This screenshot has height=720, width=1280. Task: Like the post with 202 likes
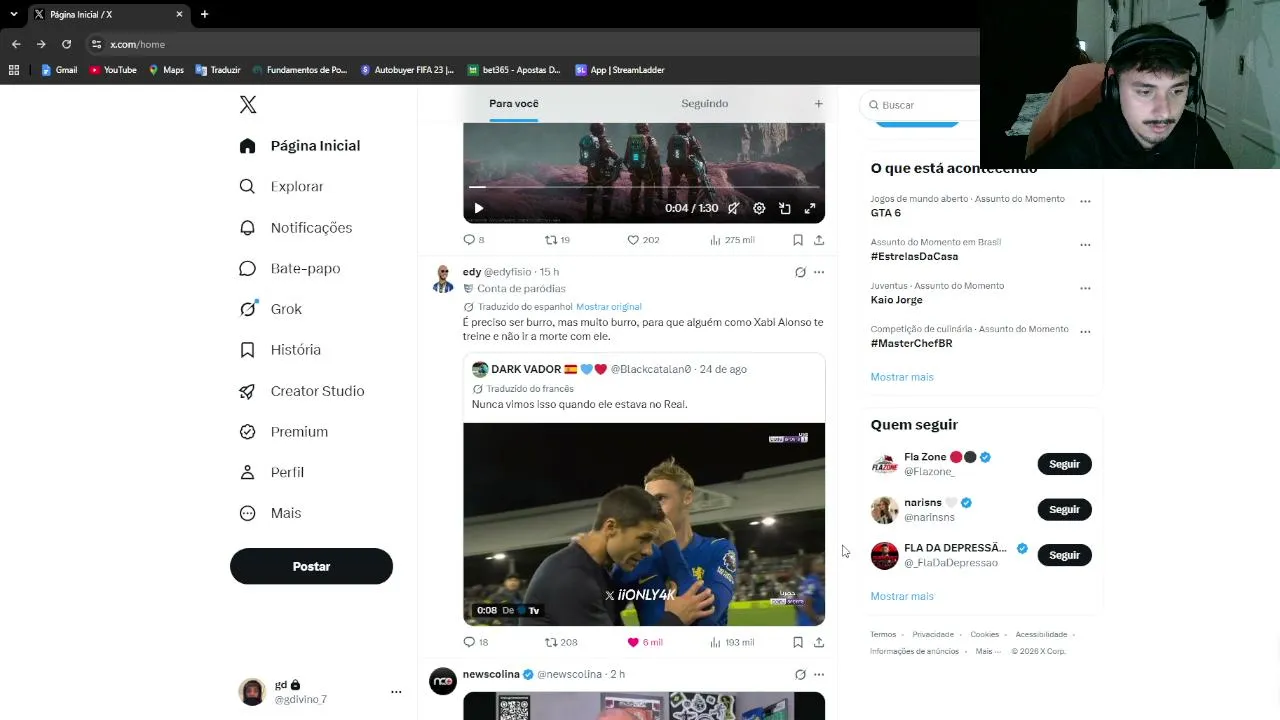tap(643, 240)
